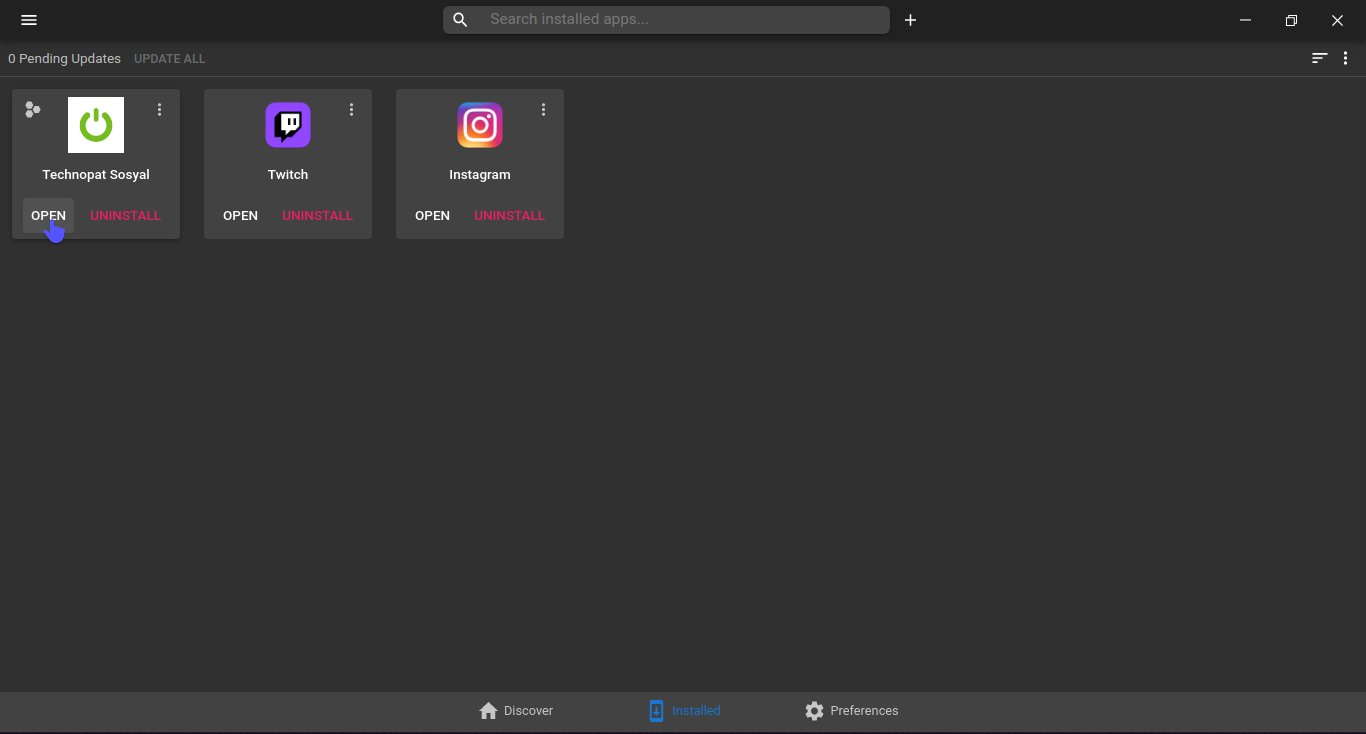
Task: Click Update All button
Action: pos(170,59)
